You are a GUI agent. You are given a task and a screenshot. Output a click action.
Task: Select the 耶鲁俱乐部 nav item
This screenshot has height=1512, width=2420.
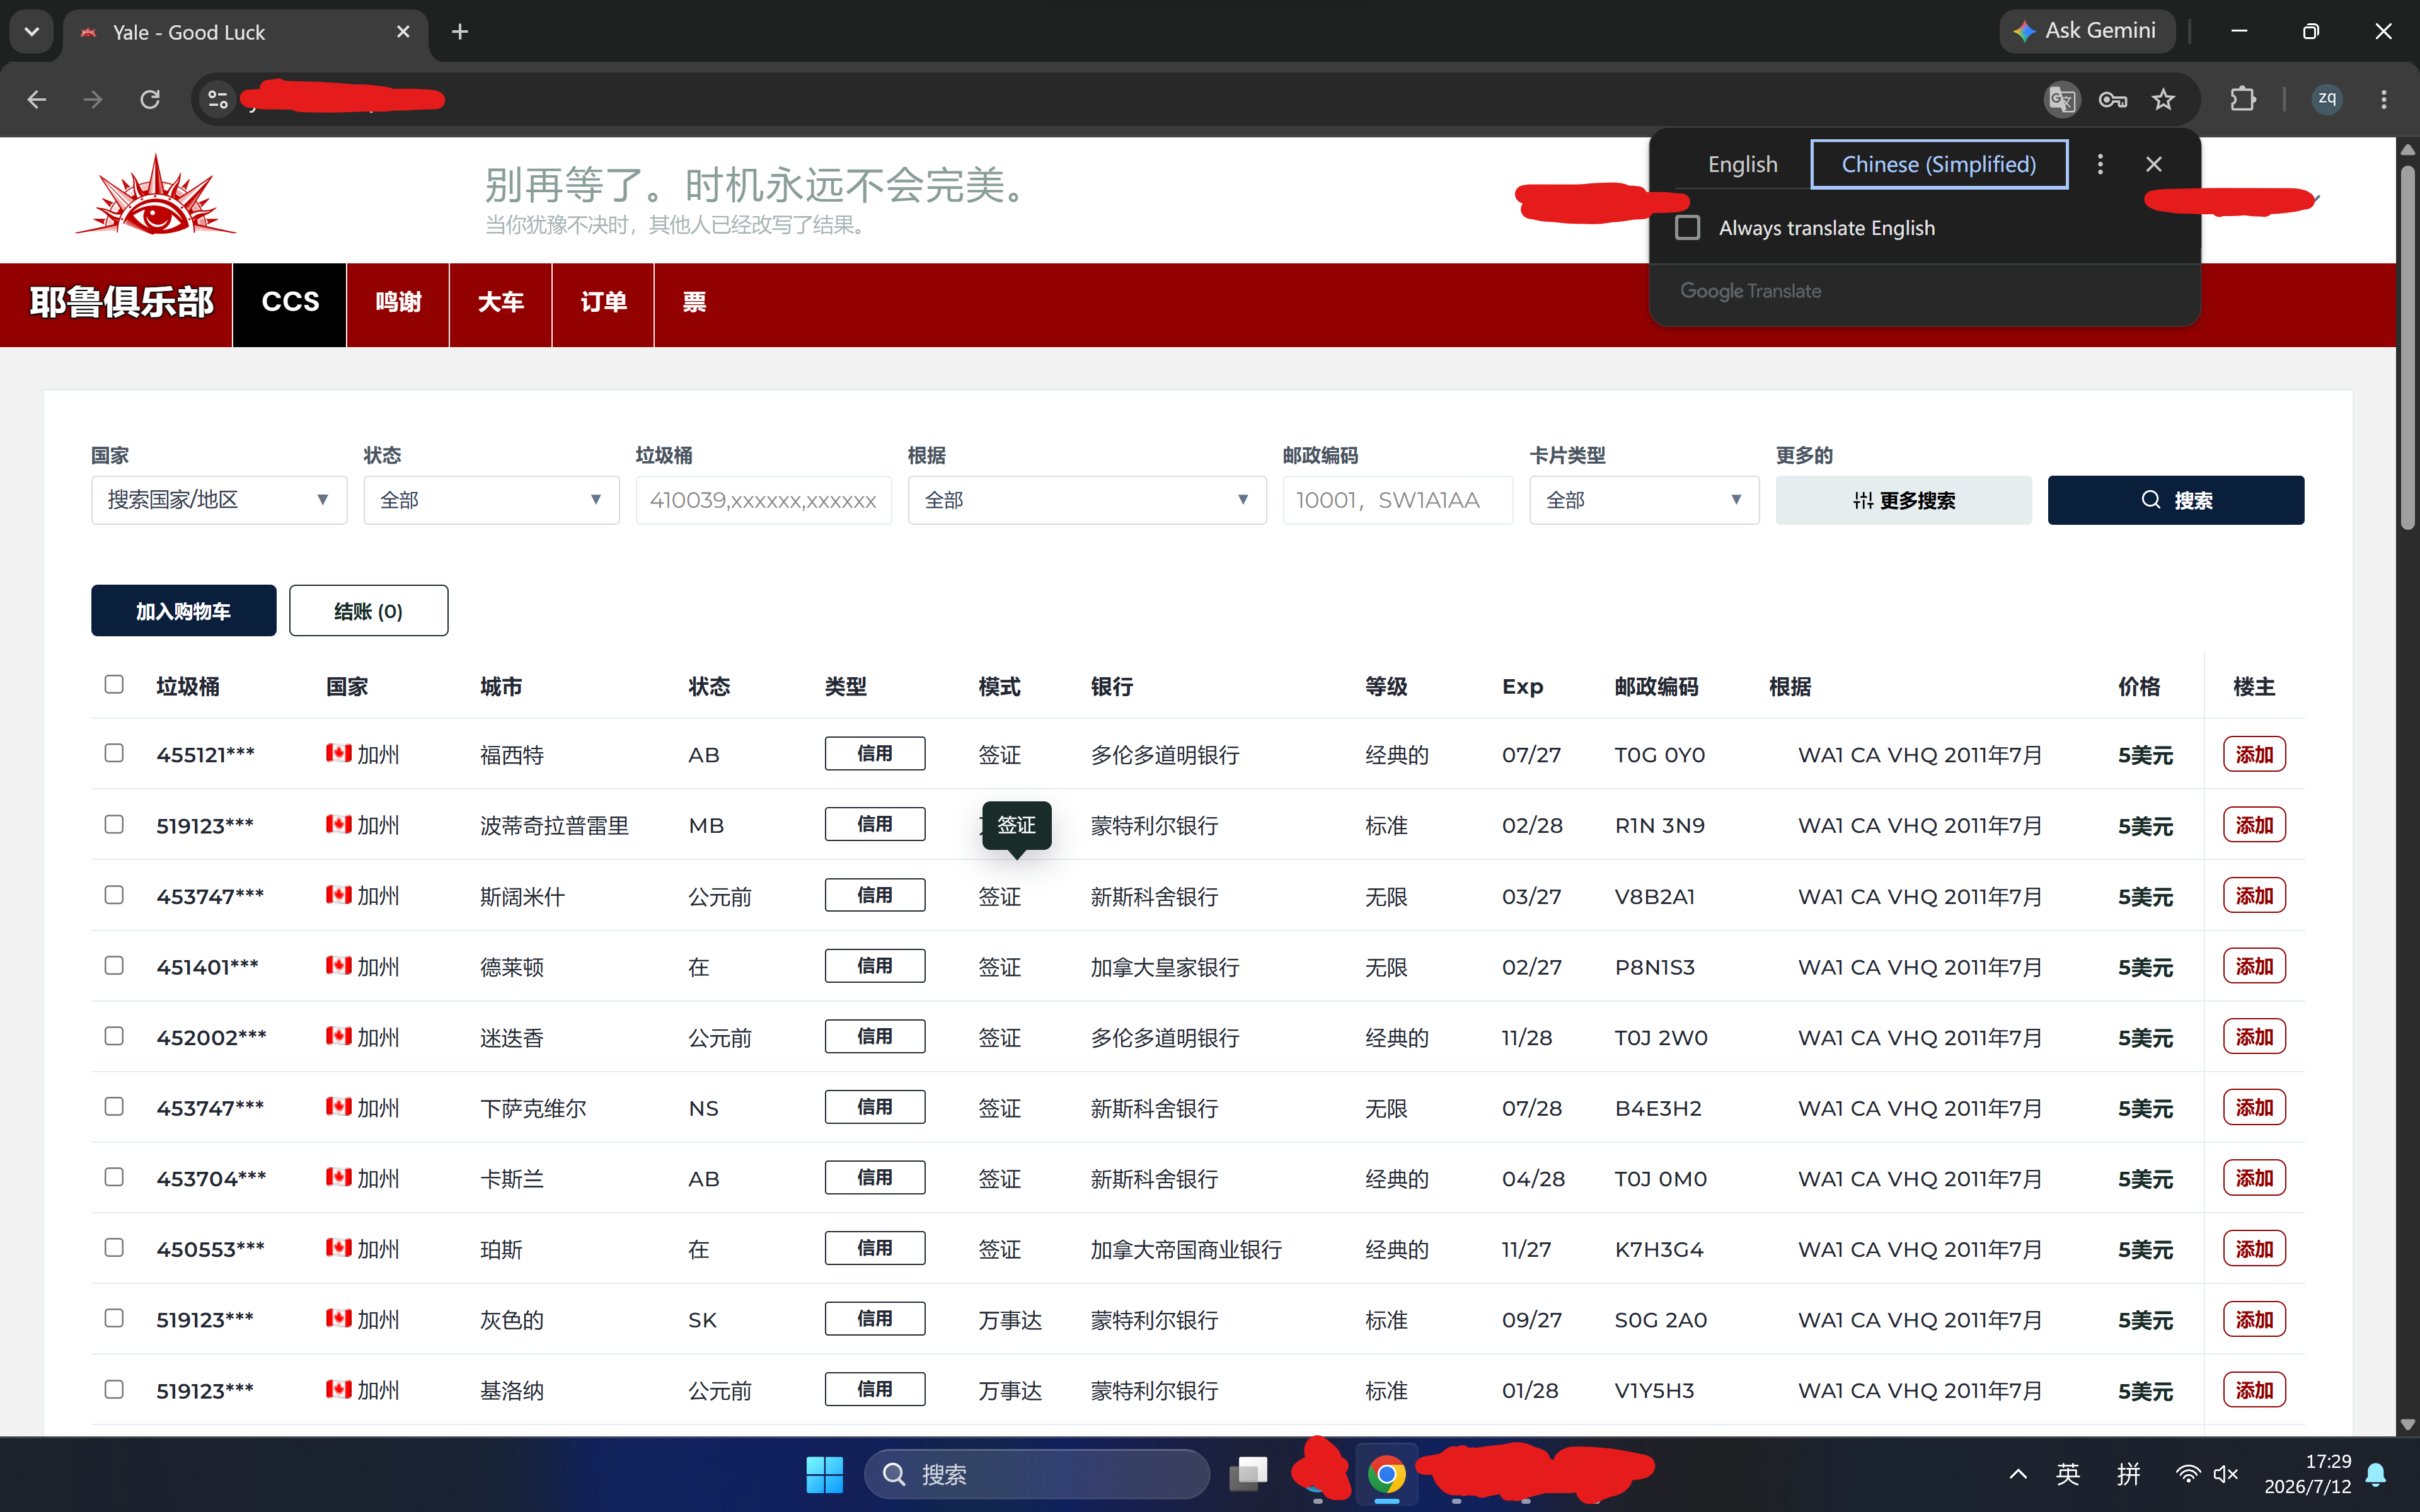click(x=121, y=303)
